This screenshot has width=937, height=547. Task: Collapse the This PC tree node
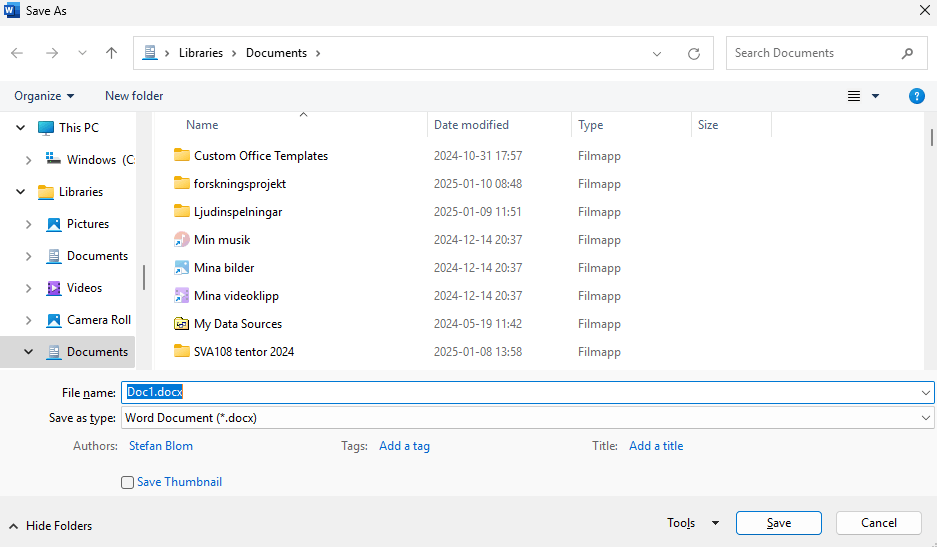tap(20, 127)
